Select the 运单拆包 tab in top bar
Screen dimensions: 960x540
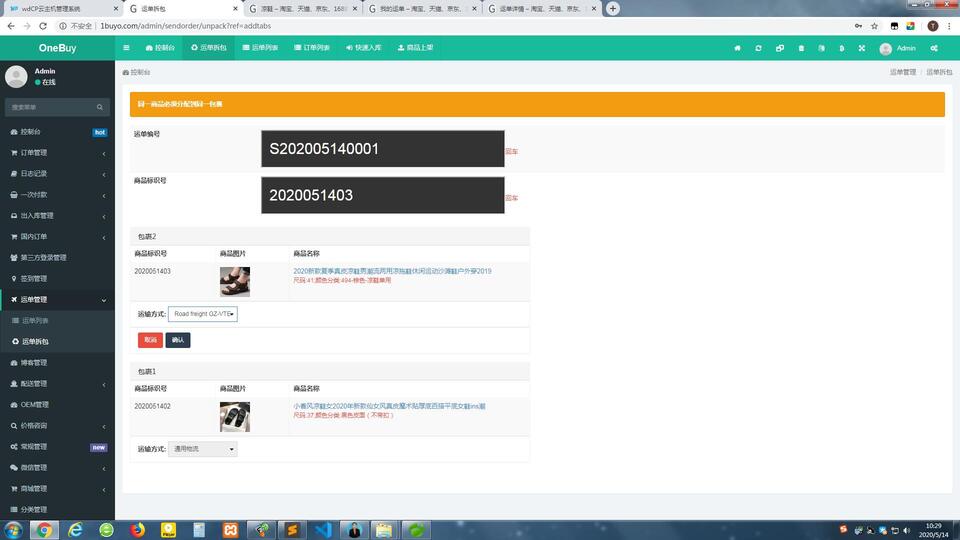pos(209,48)
